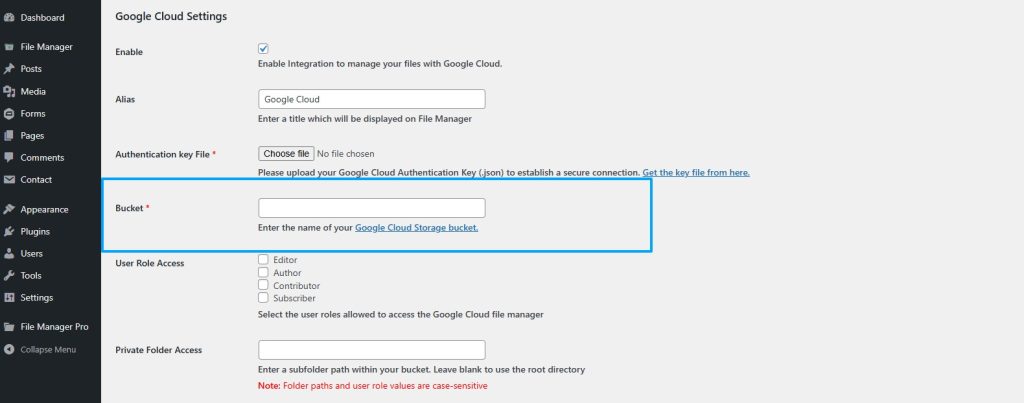Click the Forms icon in sidebar
The height and width of the screenshot is (403, 1024).
pos(9,114)
